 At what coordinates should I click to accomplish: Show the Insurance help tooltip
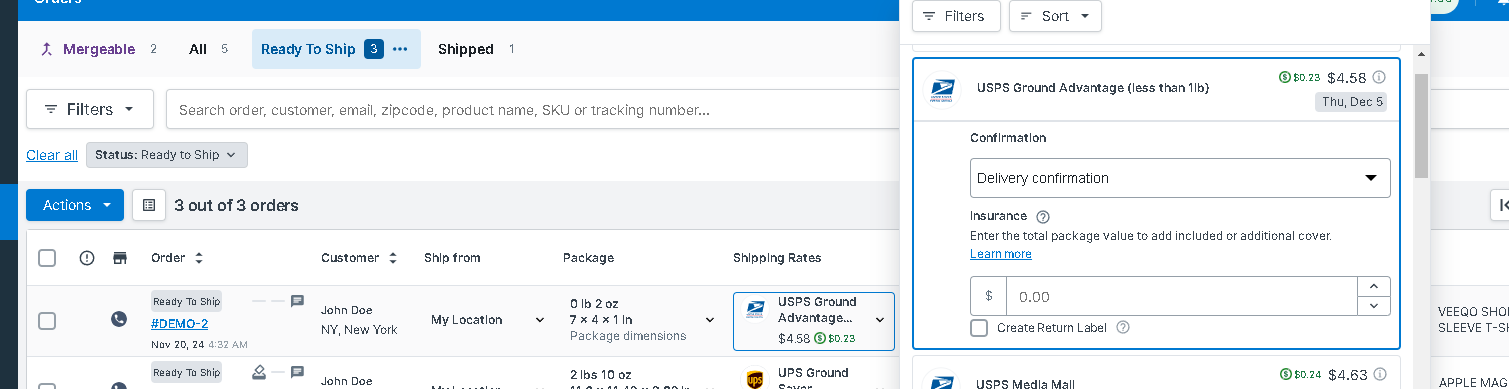click(1043, 216)
